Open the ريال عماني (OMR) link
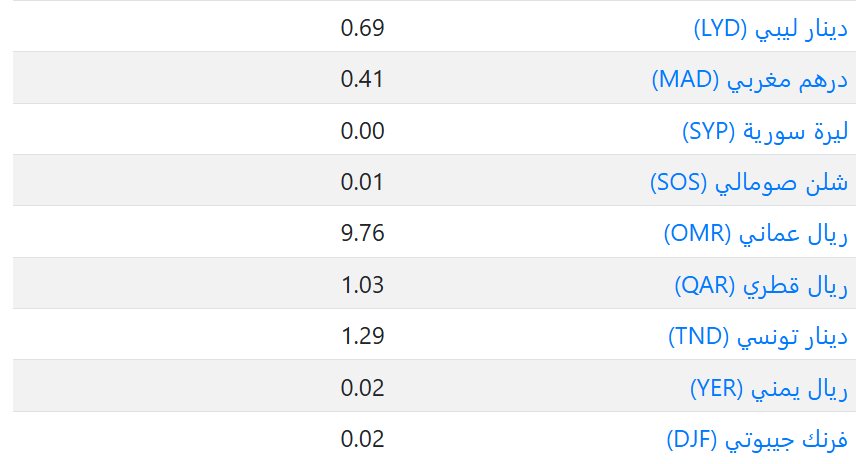This screenshot has width=857, height=464. click(x=756, y=235)
